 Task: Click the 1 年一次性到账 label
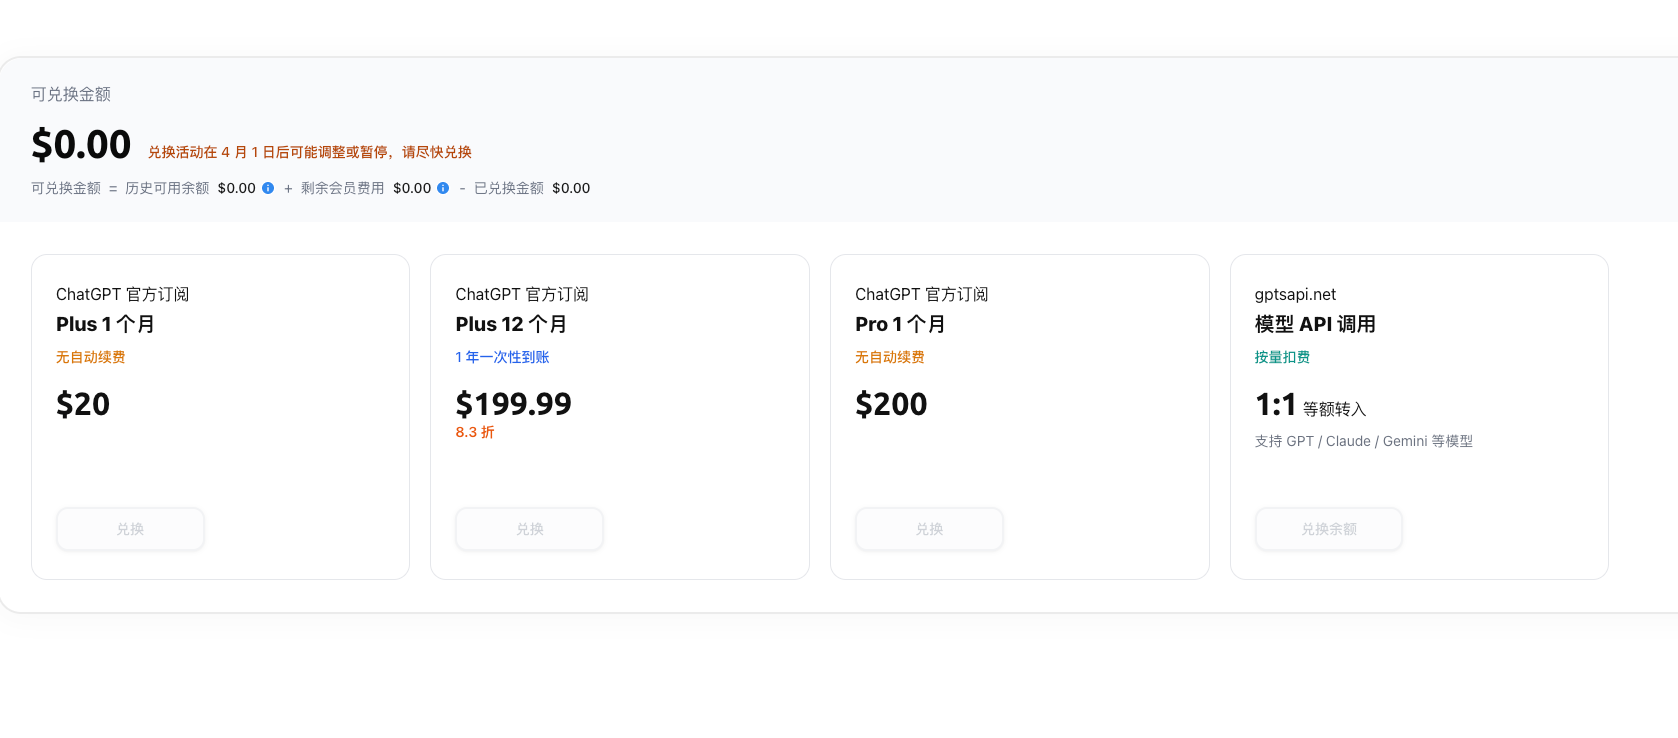[502, 357]
